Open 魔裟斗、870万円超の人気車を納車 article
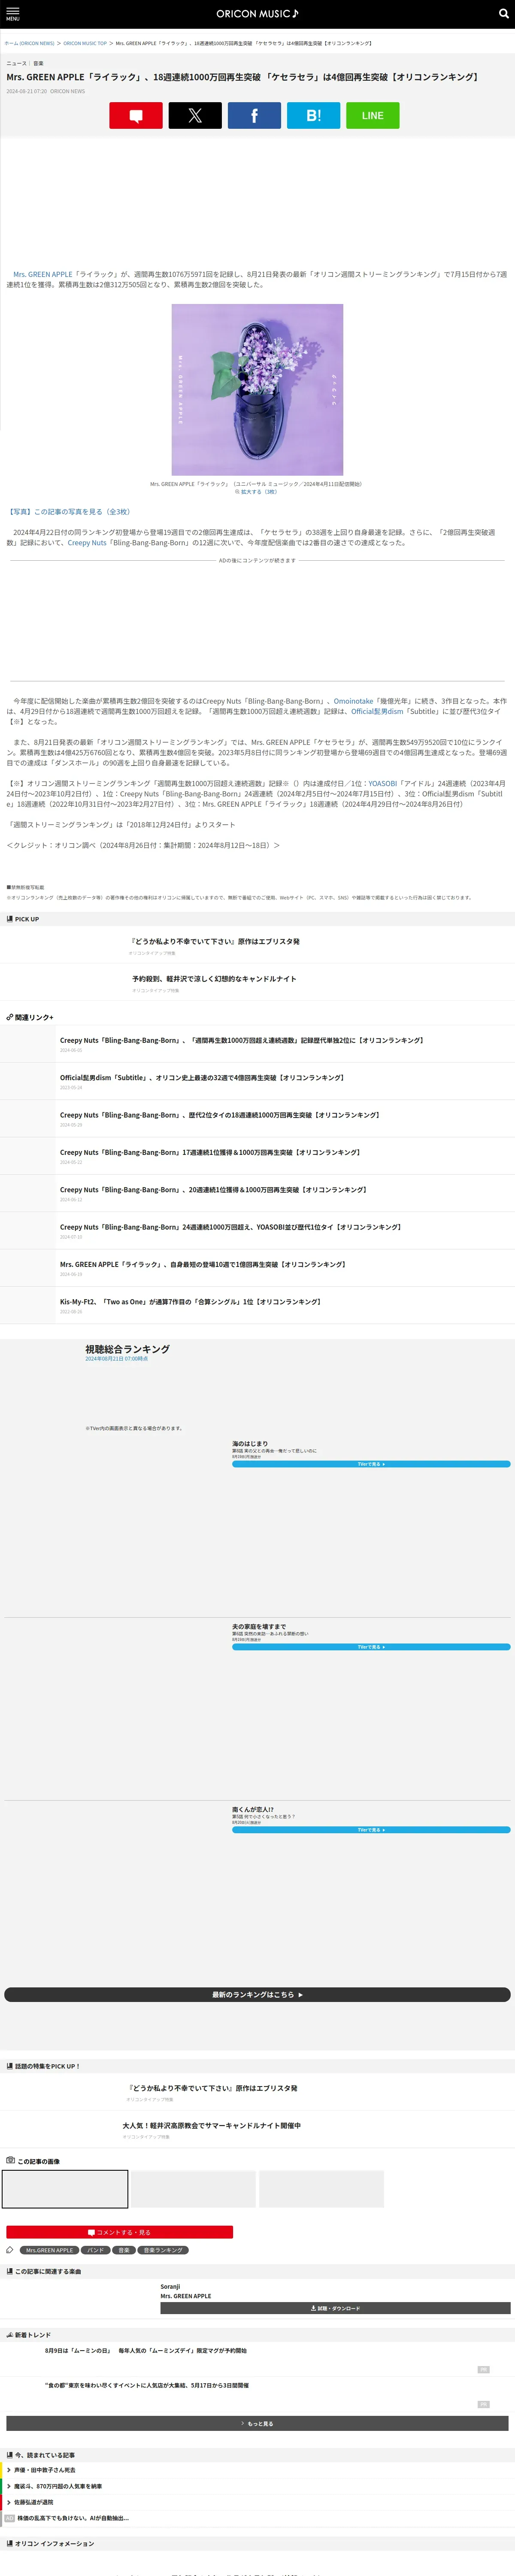515x2576 pixels. (x=57, y=2486)
